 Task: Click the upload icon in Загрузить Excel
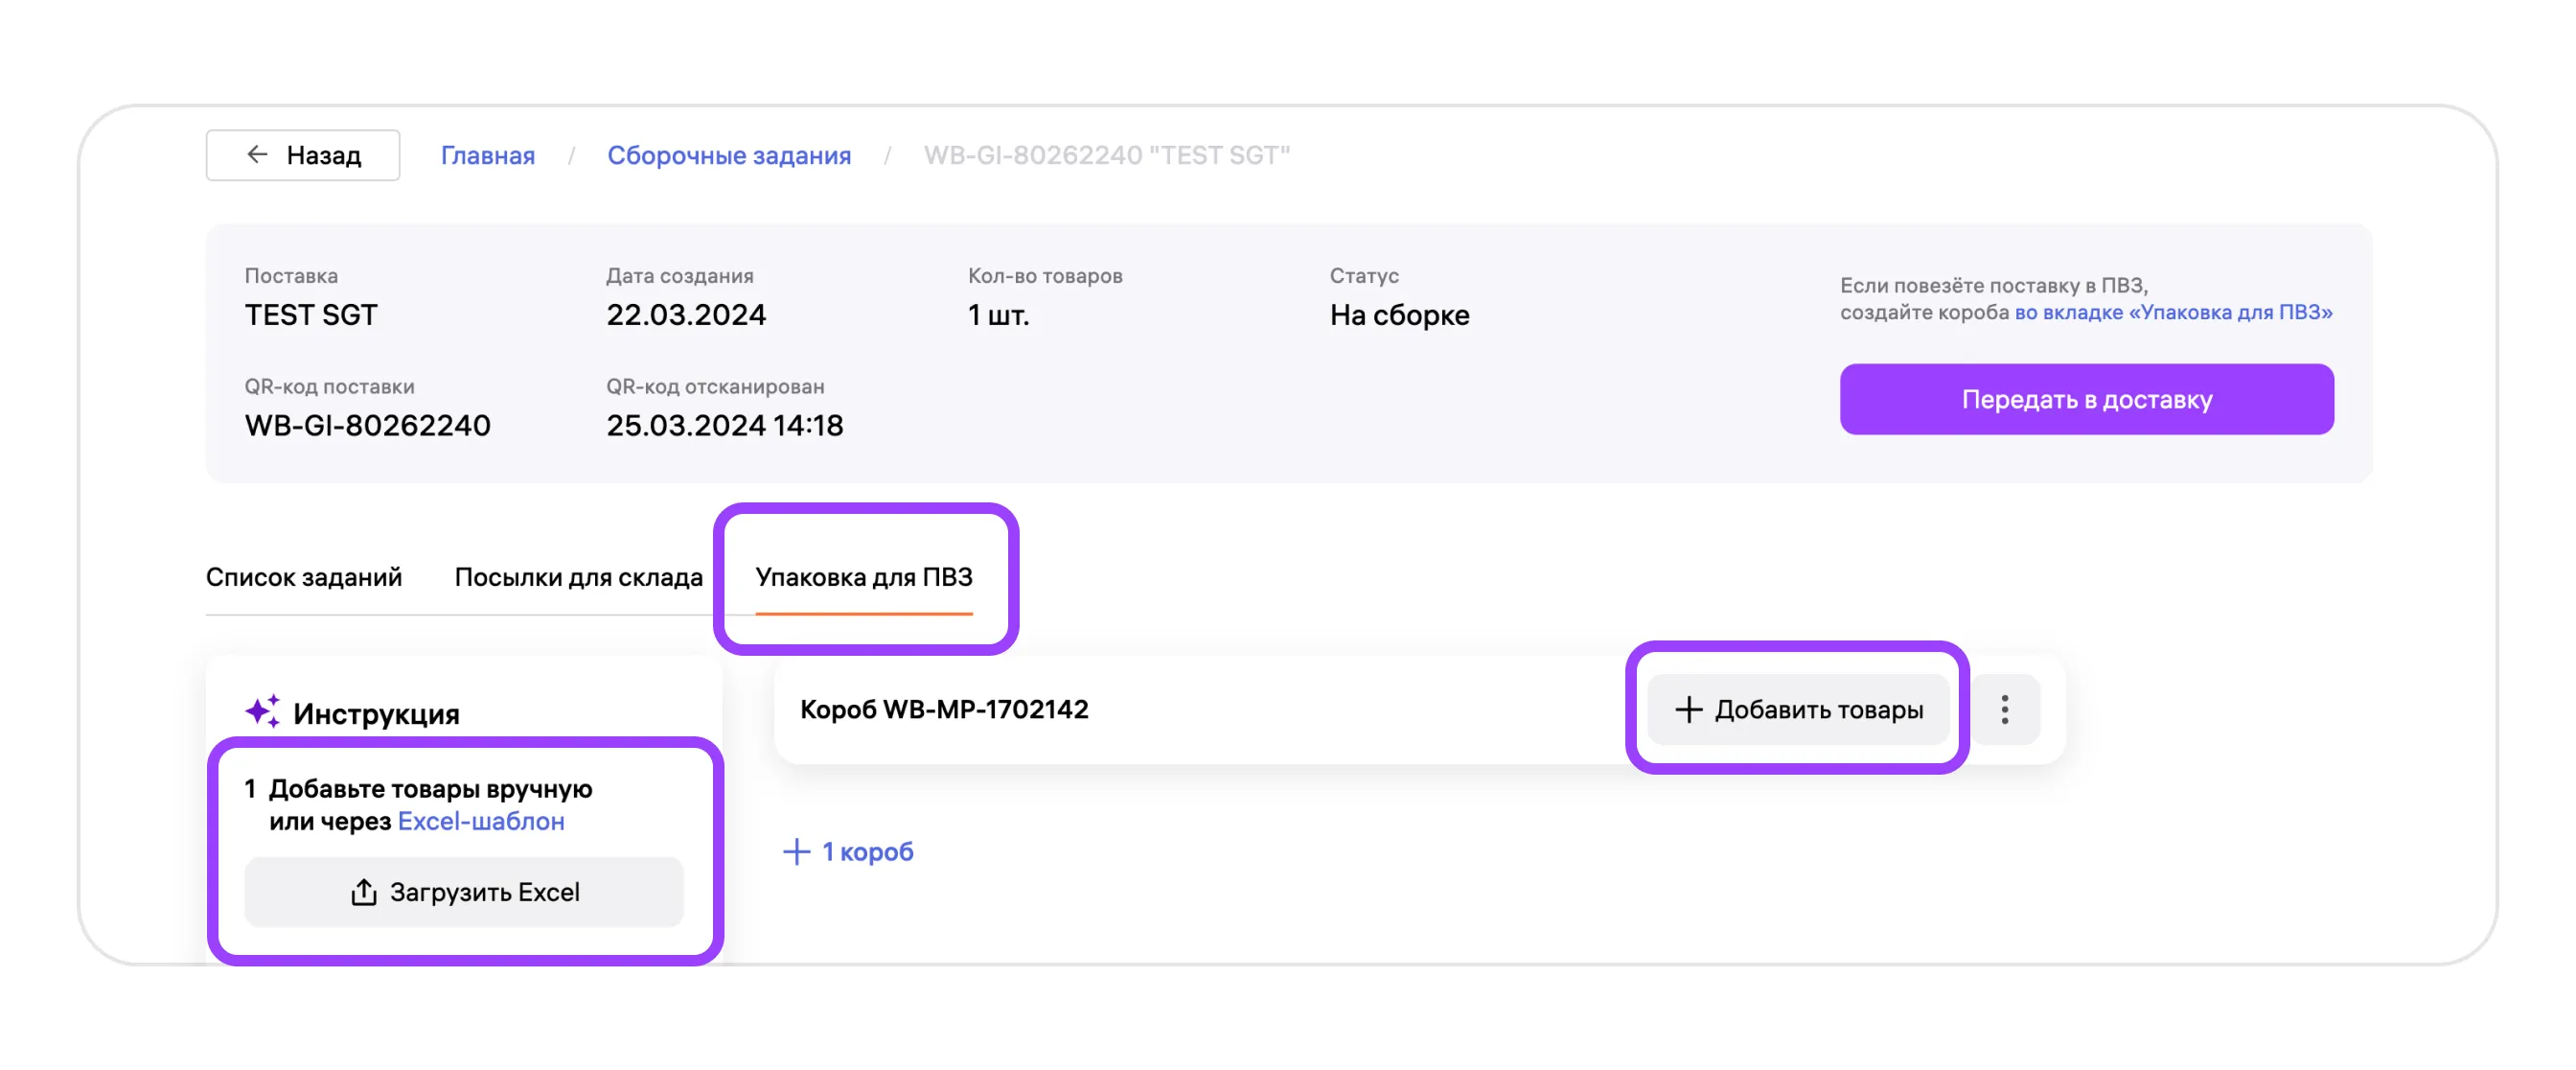(364, 891)
